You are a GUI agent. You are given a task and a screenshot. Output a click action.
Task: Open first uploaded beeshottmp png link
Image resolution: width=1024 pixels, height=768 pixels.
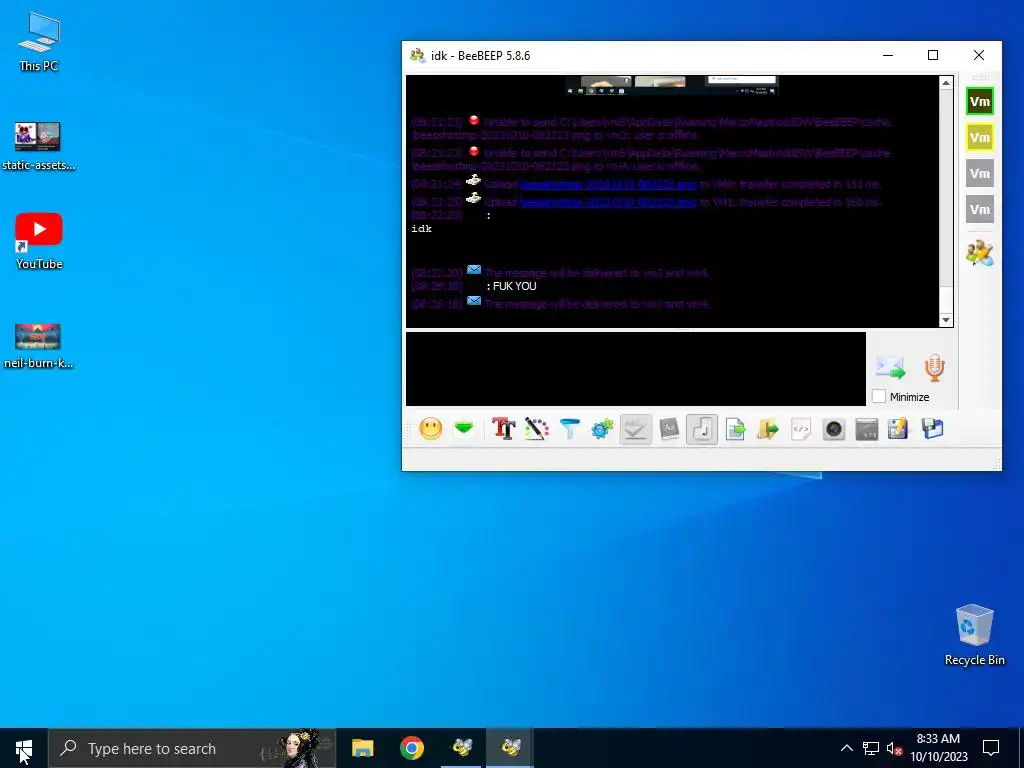tap(608, 184)
